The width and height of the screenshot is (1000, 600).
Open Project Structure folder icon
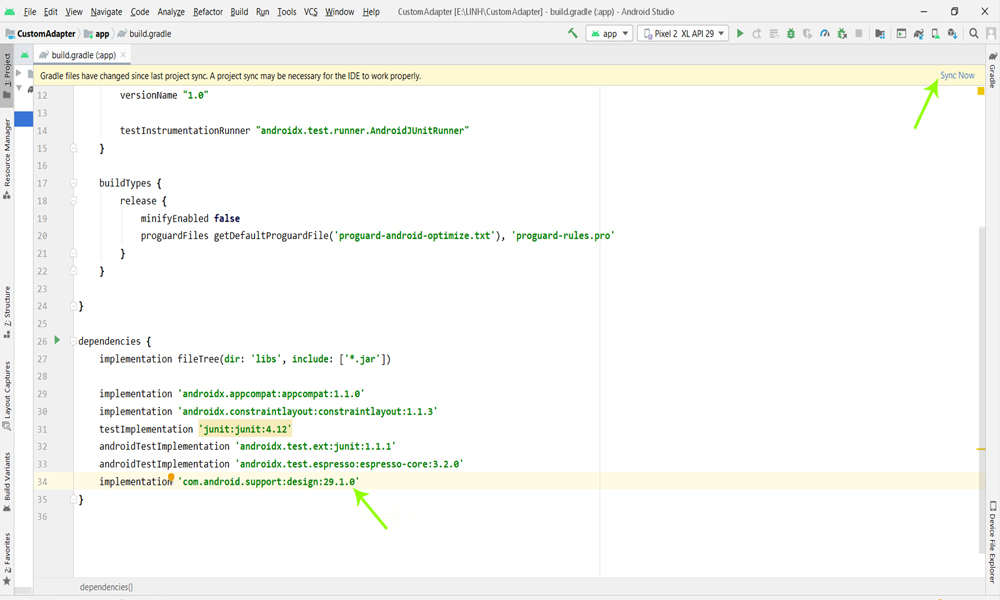880,34
